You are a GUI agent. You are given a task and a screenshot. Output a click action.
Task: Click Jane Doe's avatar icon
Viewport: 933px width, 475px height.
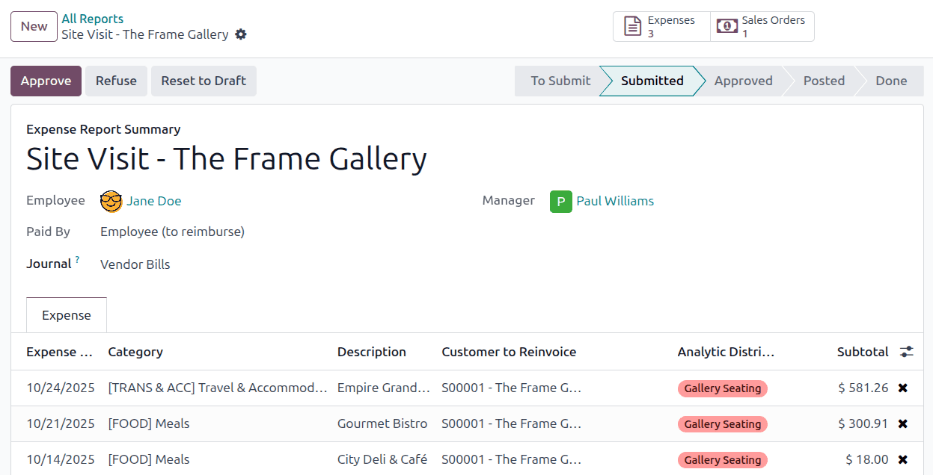pos(111,201)
